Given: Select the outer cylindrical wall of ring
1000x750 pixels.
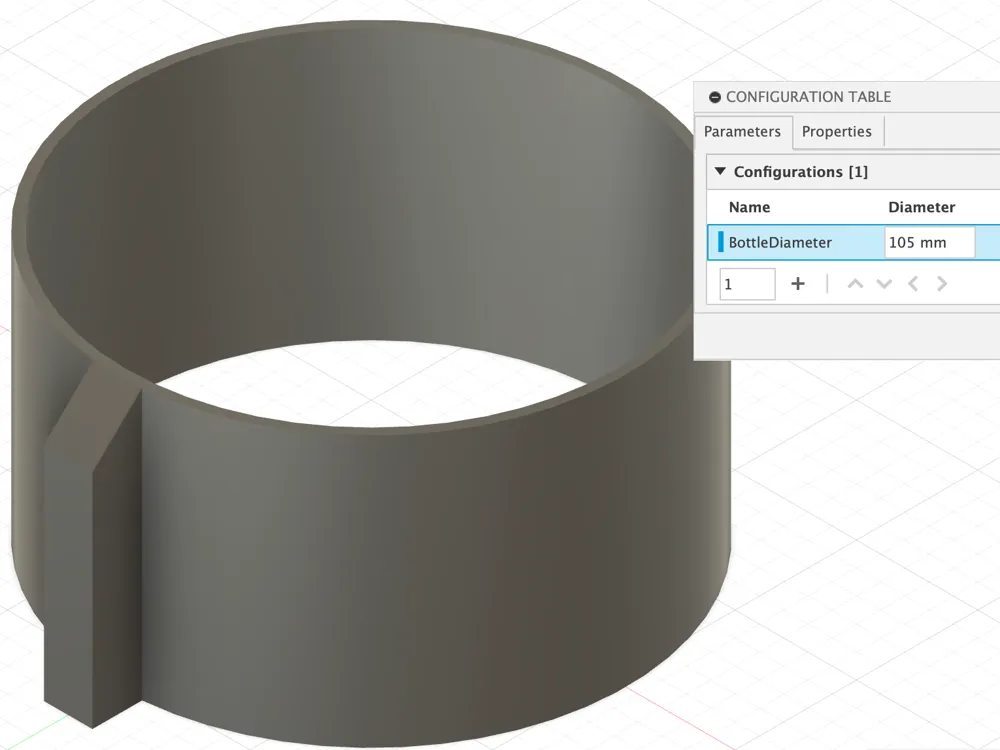Looking at the screenshot, I should point(430,560).
